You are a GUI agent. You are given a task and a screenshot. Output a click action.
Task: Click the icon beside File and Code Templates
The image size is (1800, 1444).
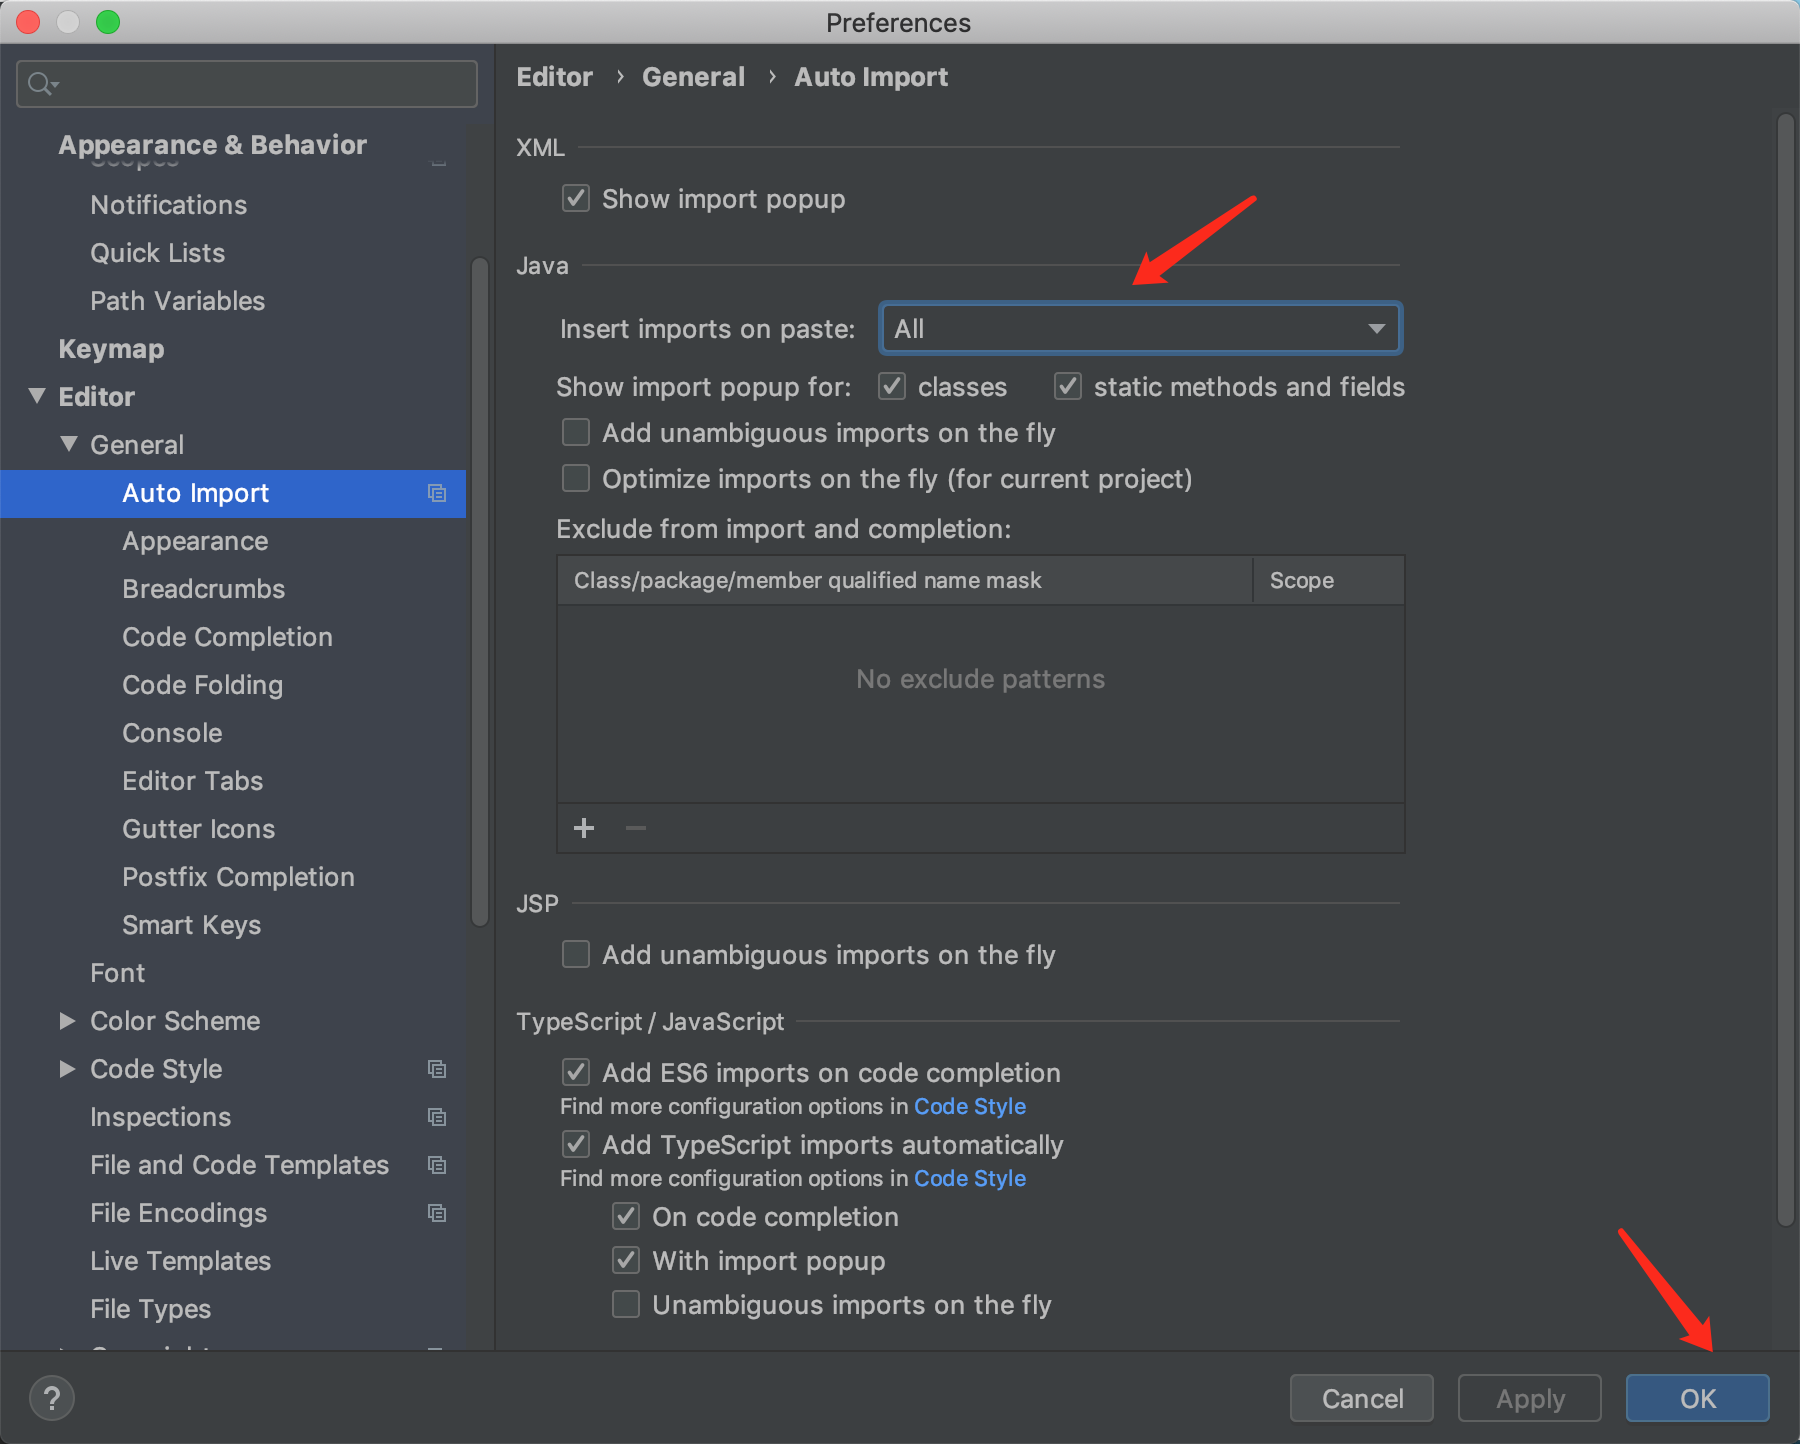pos(437,1165)
